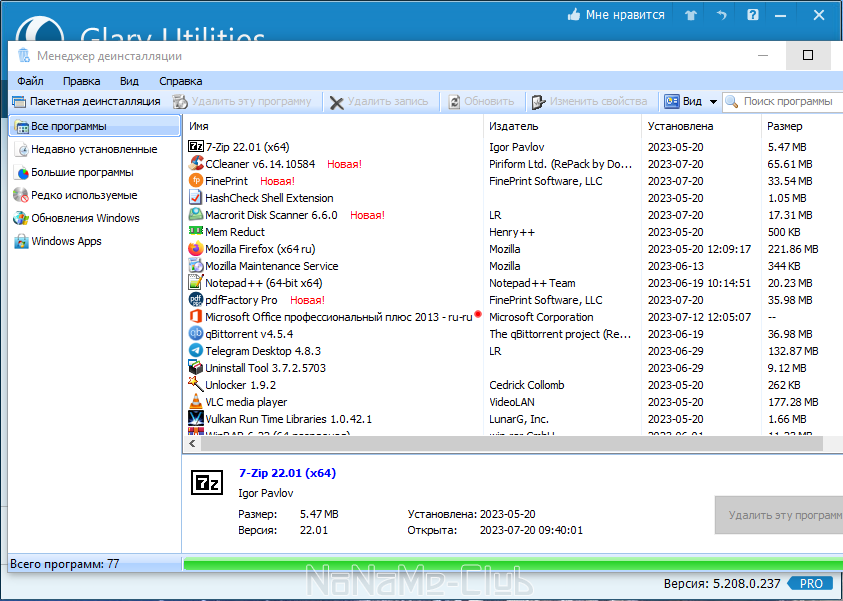Click the CCleaner icon in the list
Image resolution: width=843 pixels, height=601 pixels.
(196, 163)
